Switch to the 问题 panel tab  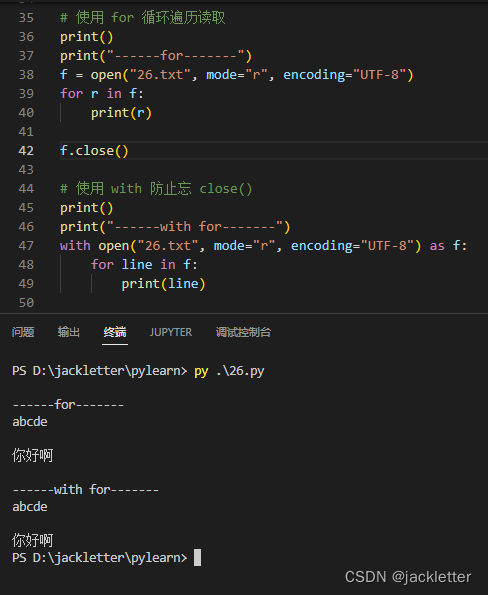pos(23,332)
